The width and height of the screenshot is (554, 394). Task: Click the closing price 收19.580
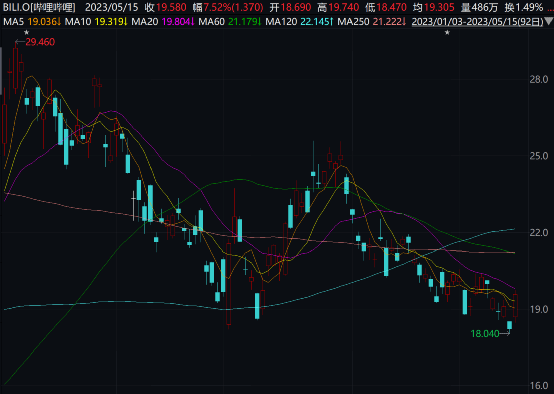[x=165, y=7]
